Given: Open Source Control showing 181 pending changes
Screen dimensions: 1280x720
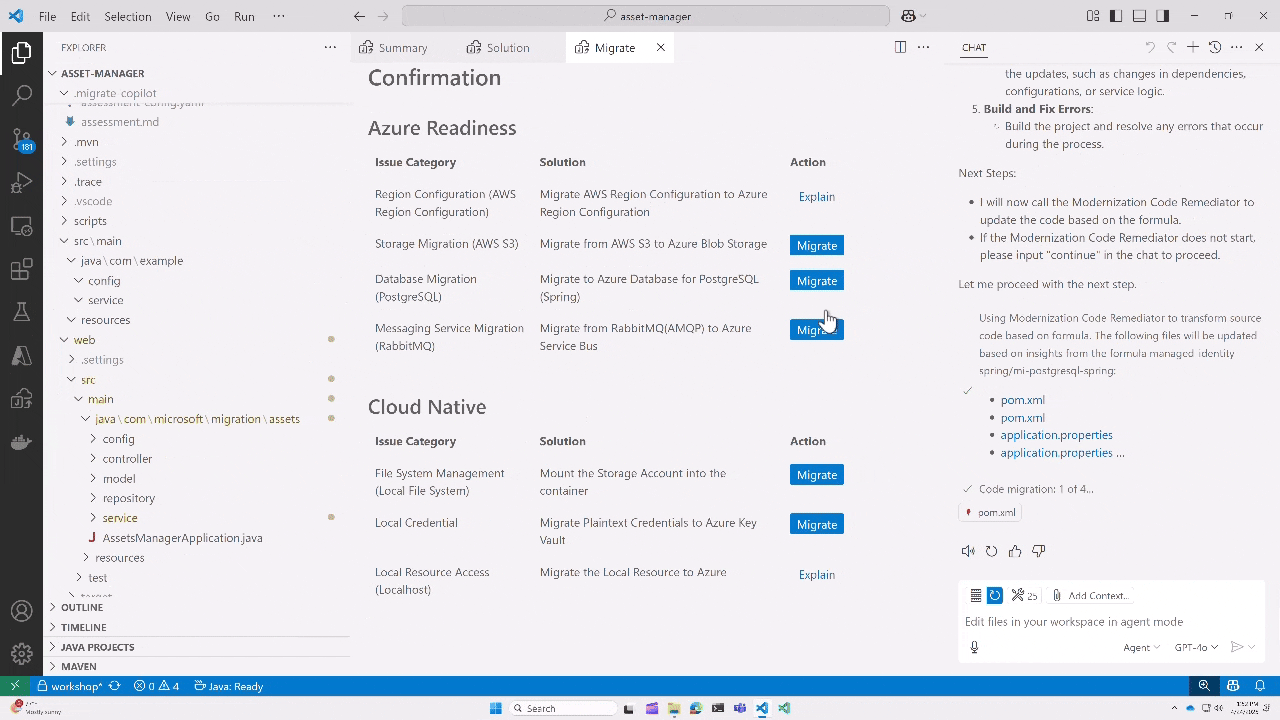Looking at the screenshot, I should pyautogui.click(x=22, y=139).
